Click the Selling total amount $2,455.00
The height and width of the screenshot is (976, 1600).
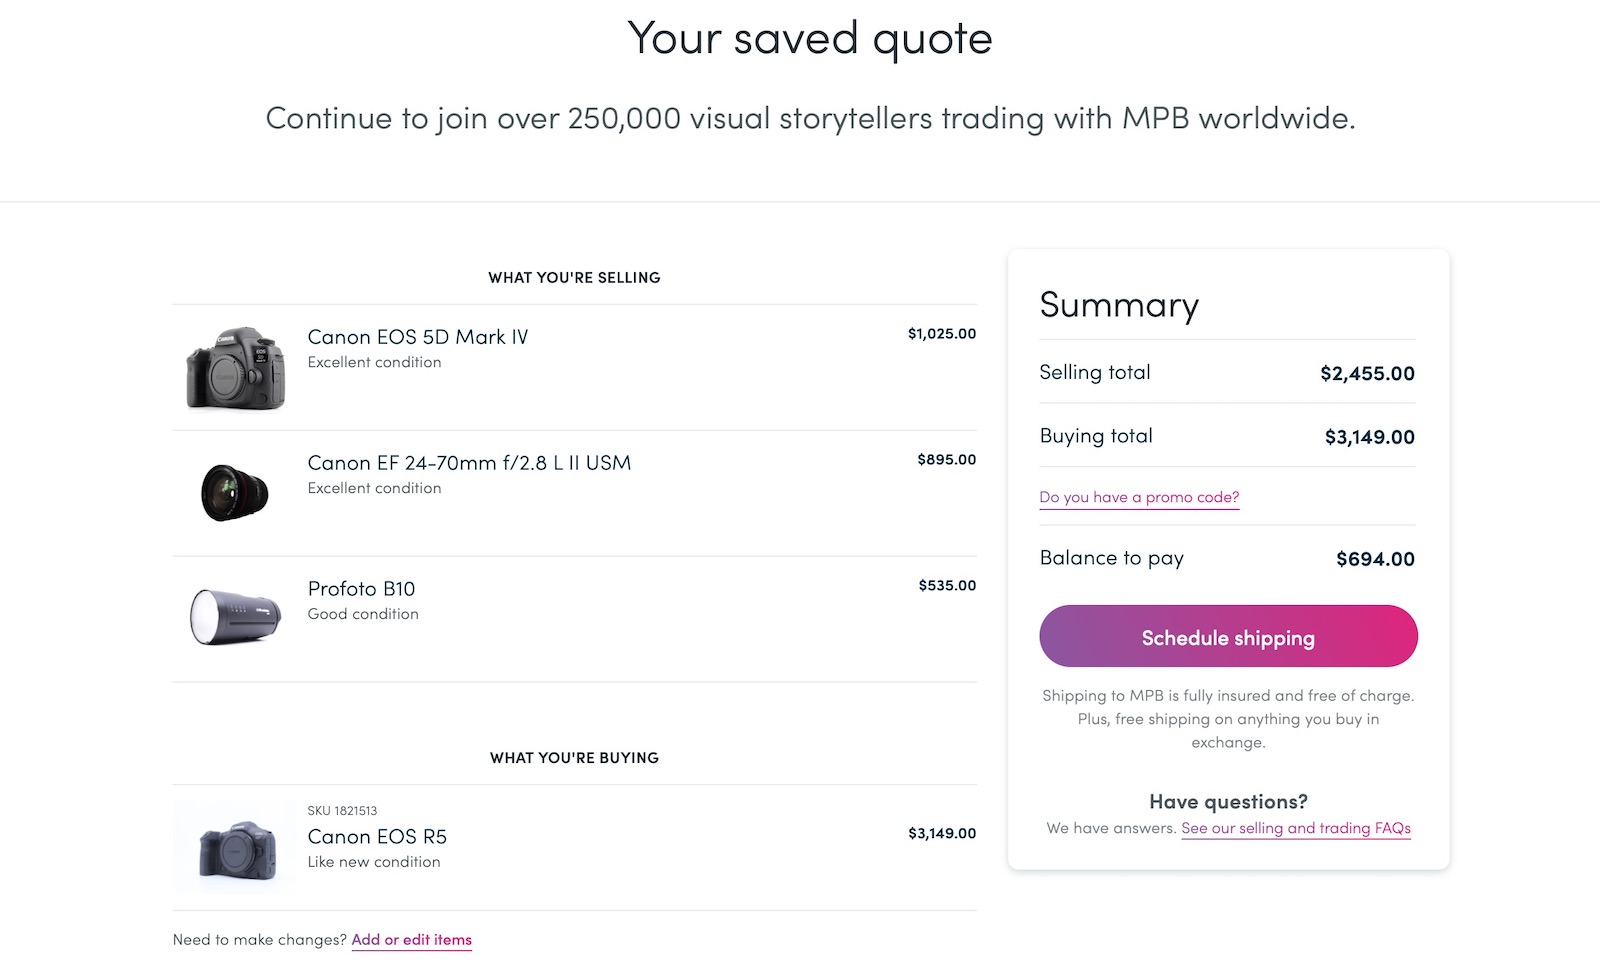pos(1367,374)
